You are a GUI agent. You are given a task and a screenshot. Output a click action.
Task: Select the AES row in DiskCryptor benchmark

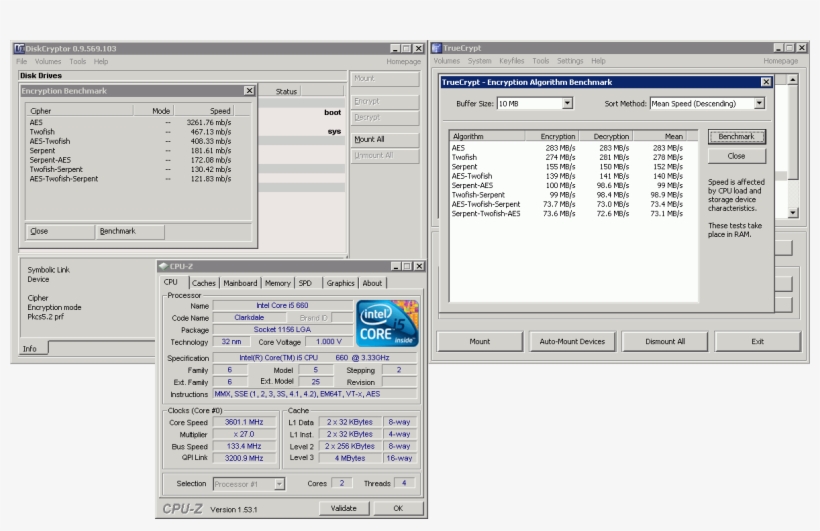coord(131,122)
